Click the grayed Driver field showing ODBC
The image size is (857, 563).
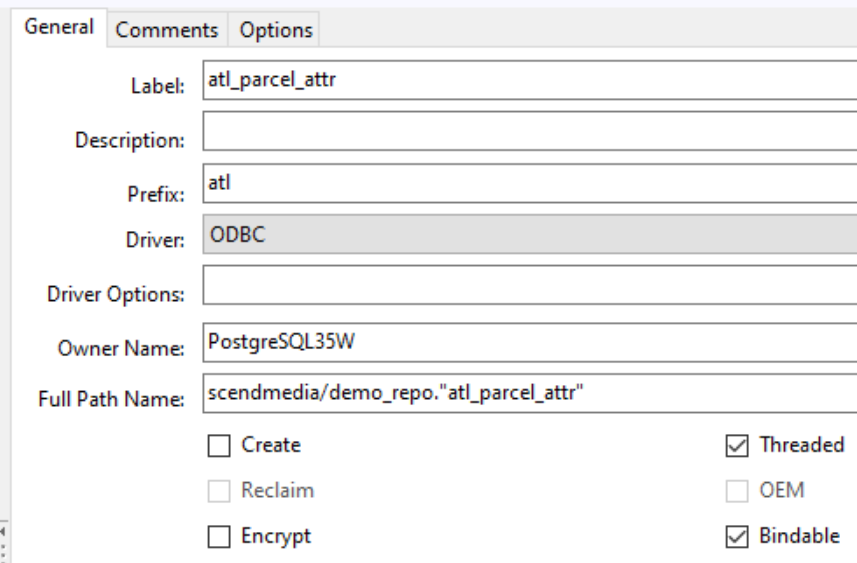[528, 235]
